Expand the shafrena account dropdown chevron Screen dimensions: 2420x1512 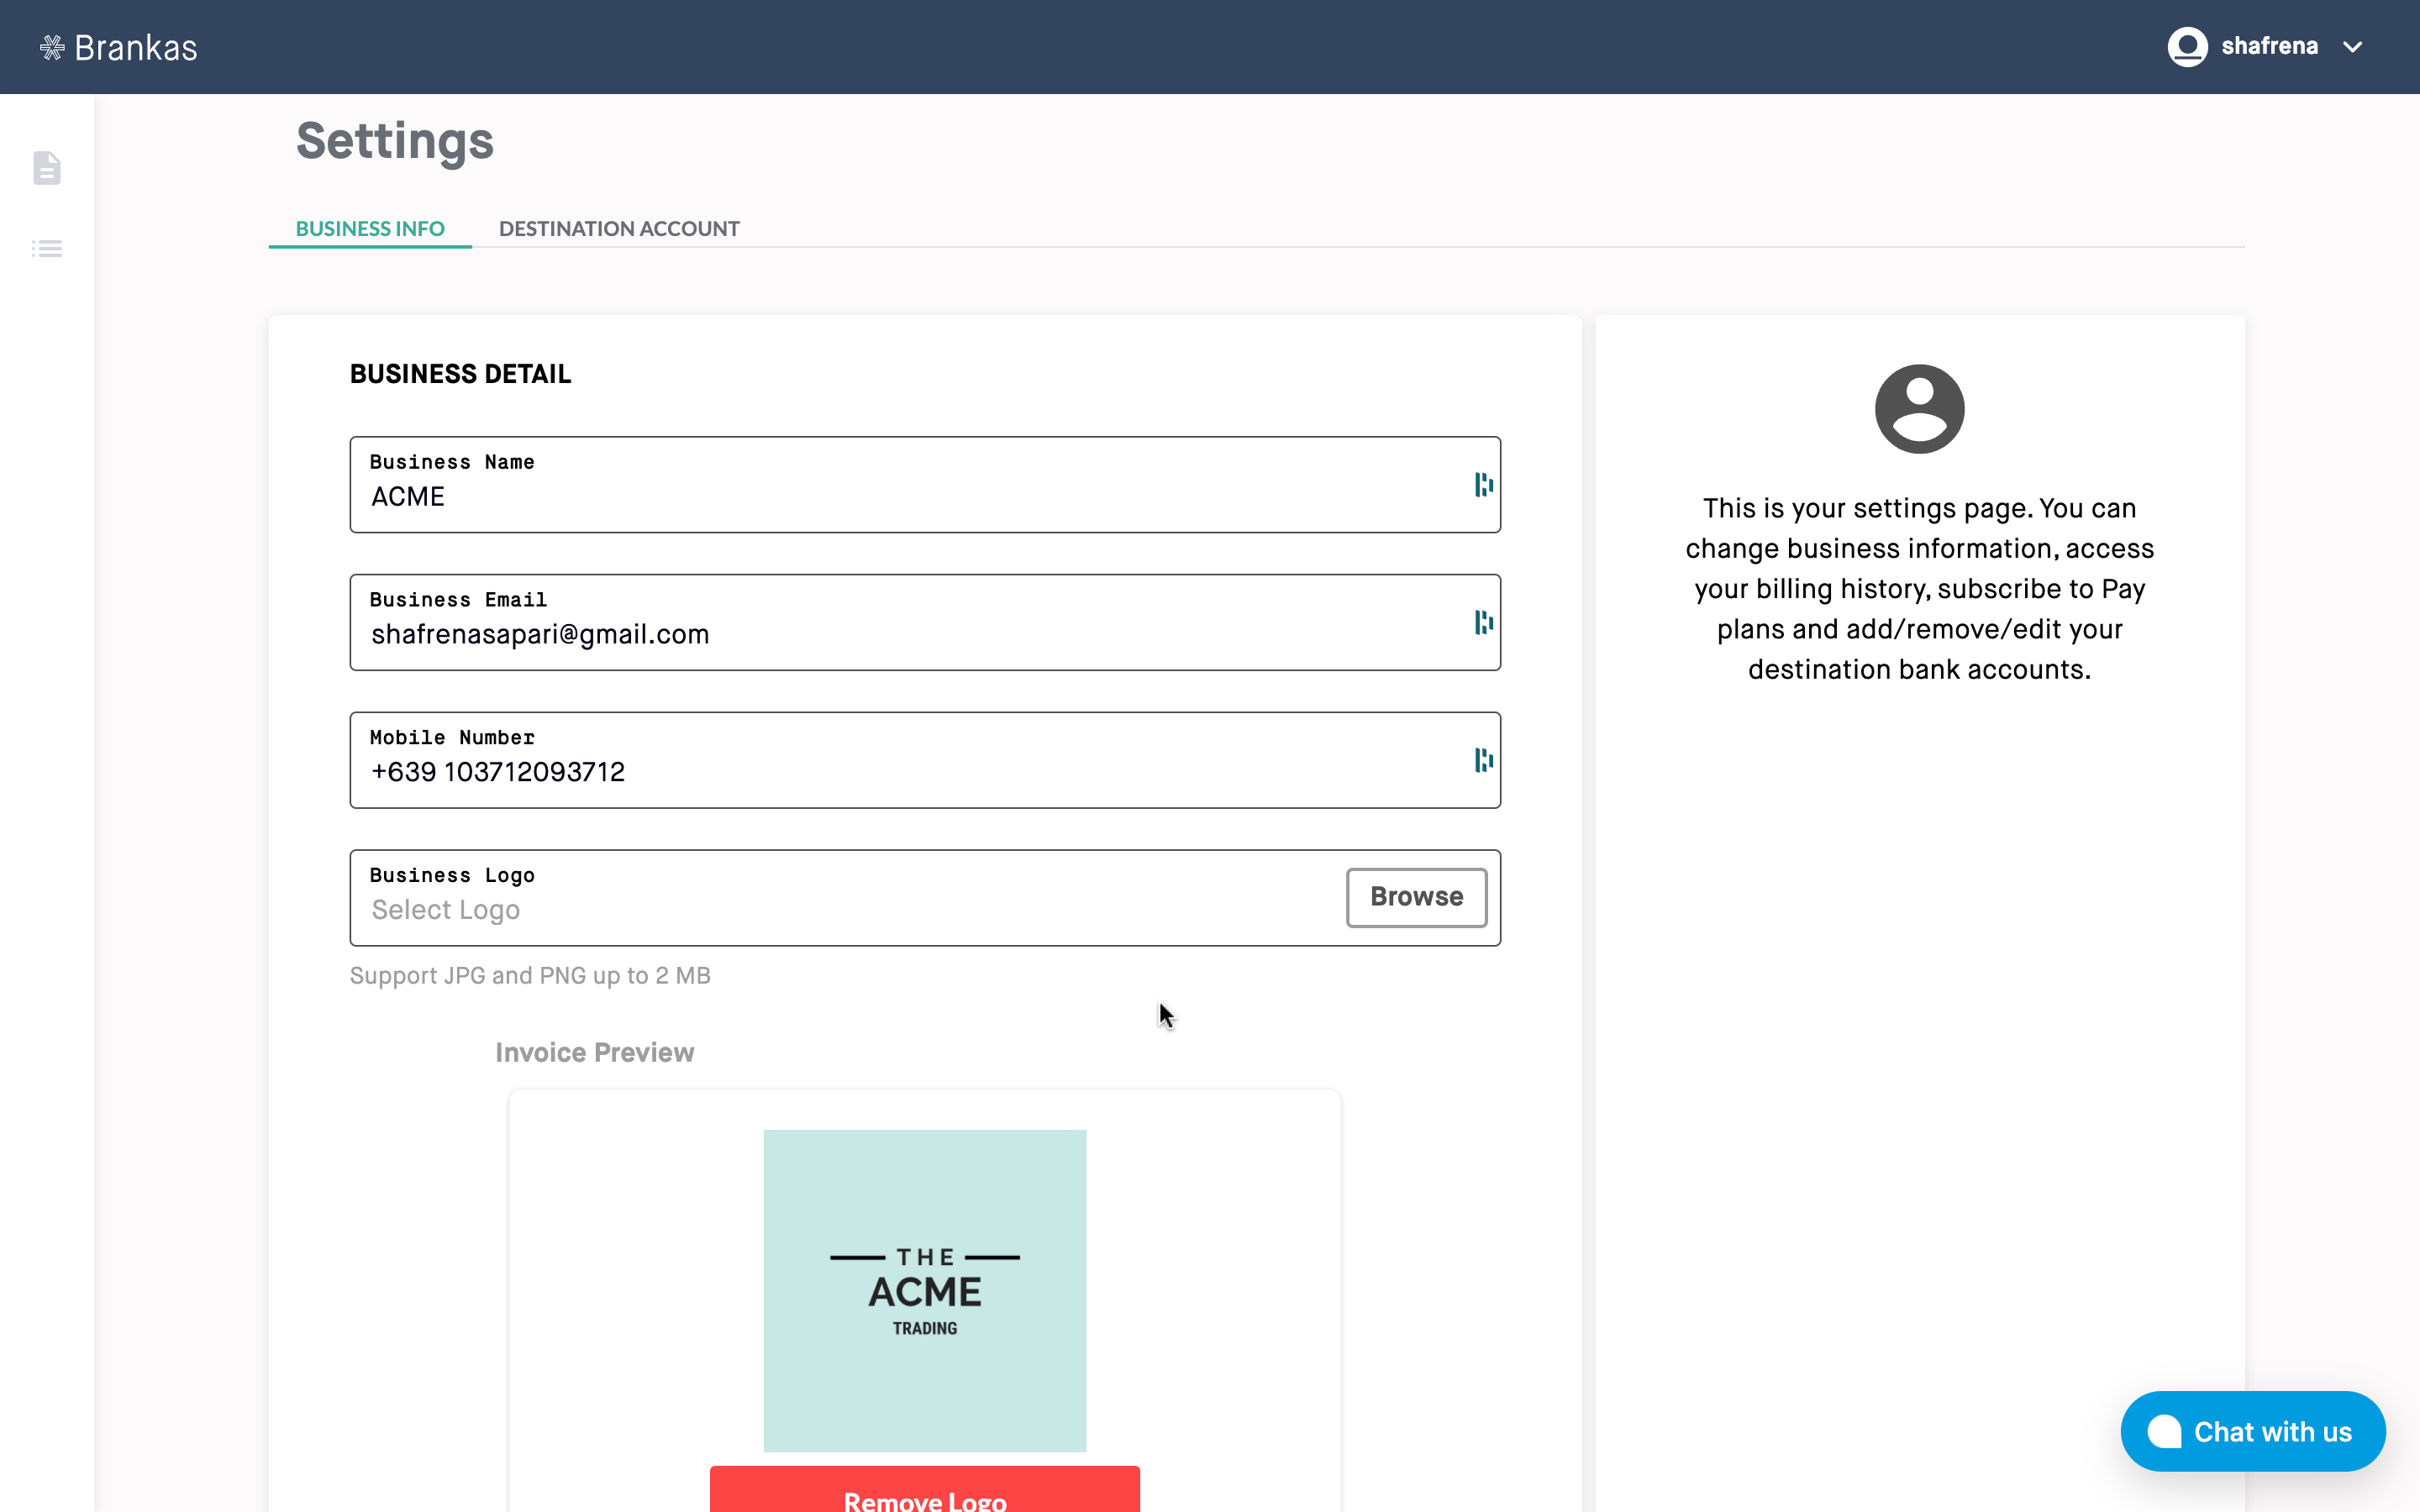click(x=2353, y=47)
